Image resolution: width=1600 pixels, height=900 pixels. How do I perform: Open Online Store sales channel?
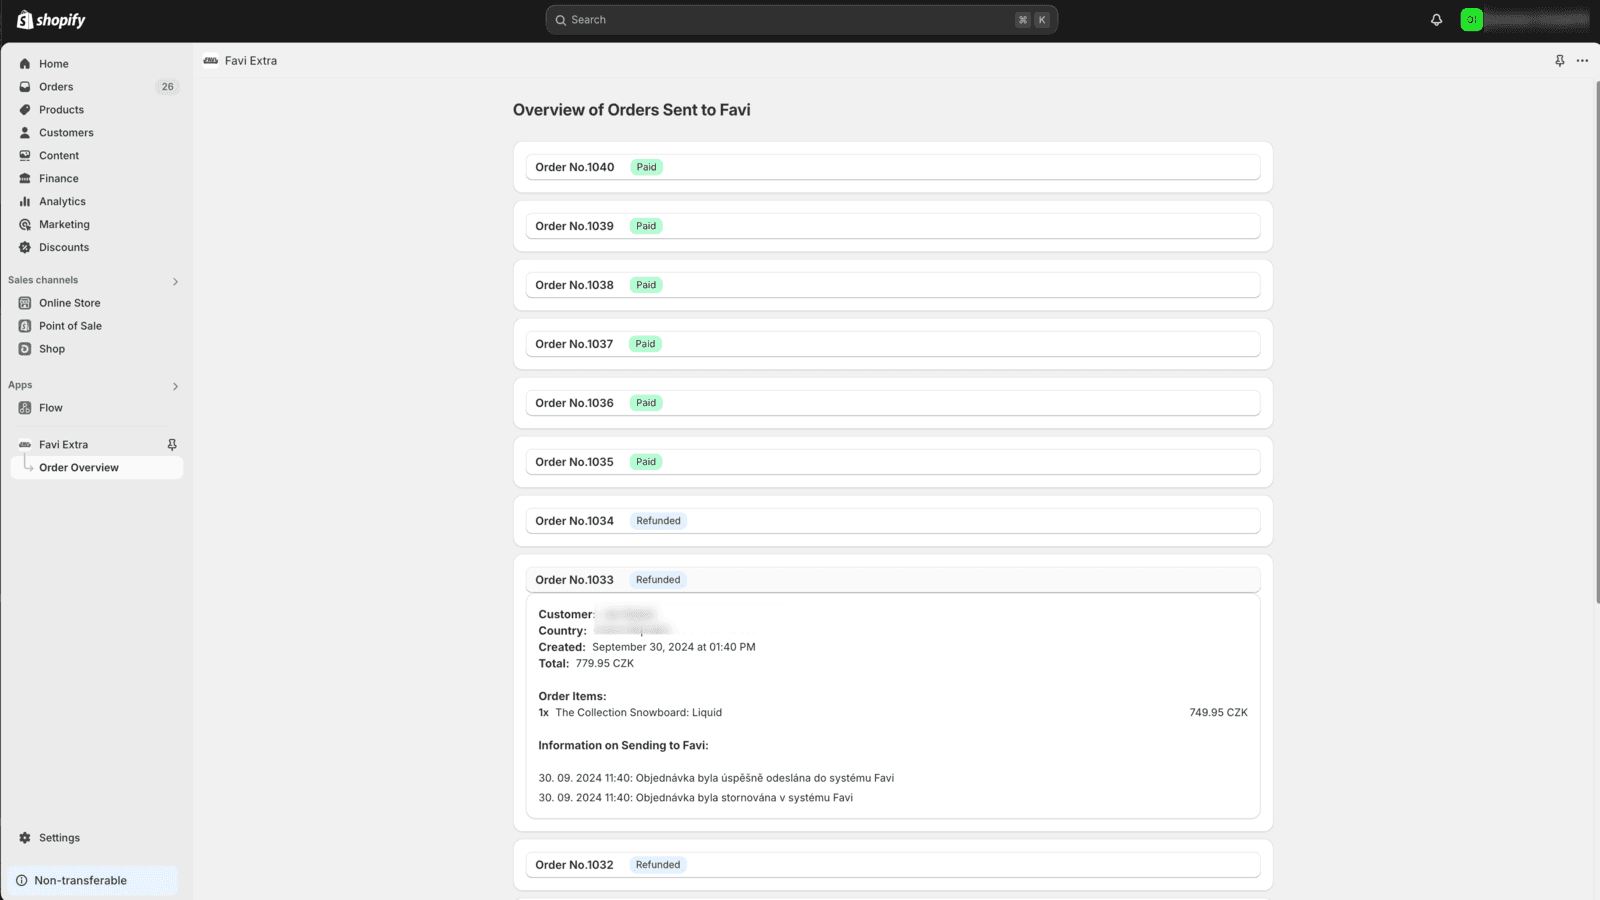click(69, 303)
